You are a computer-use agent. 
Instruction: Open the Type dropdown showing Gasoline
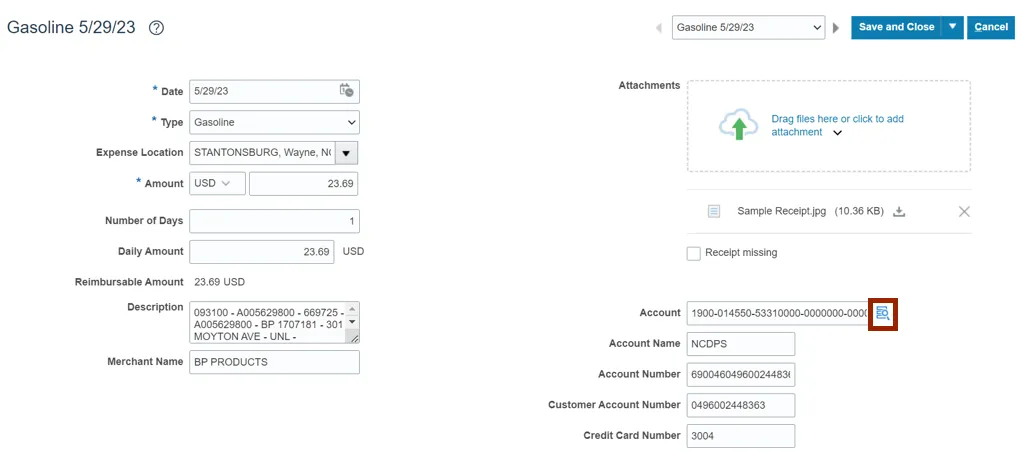[274, 122]
